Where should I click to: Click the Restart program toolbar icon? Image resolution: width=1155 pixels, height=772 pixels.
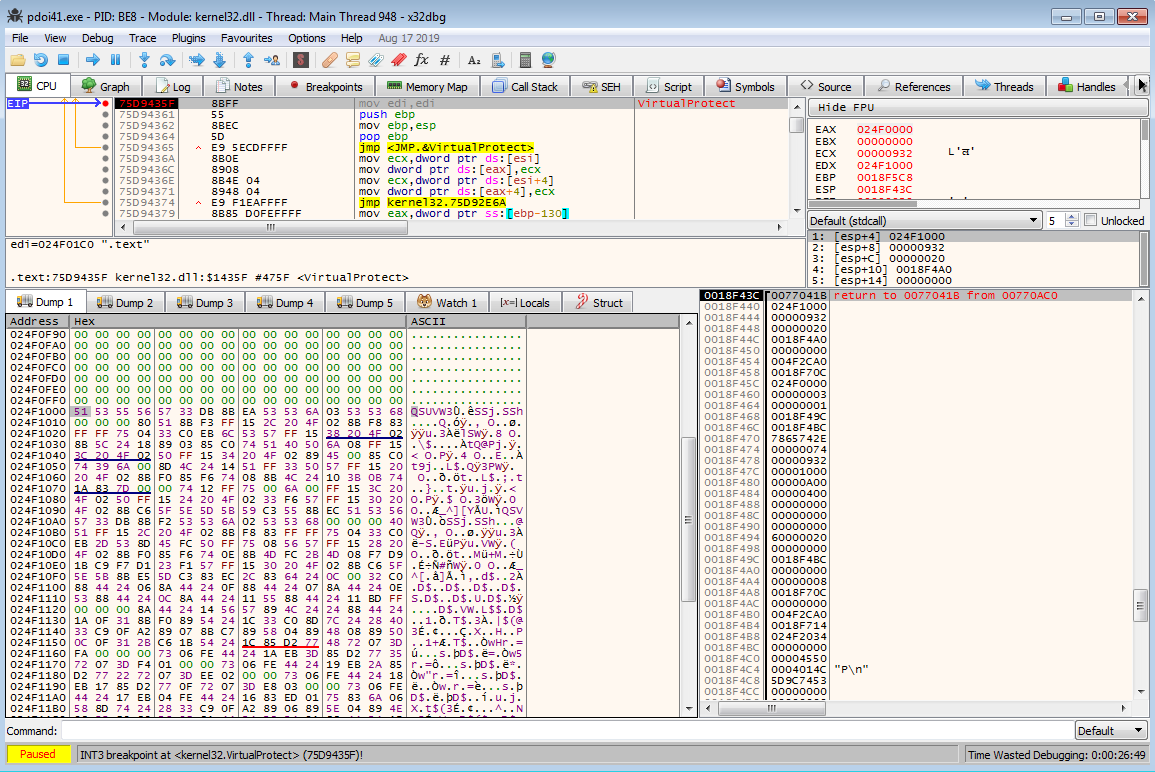point(41,60)
